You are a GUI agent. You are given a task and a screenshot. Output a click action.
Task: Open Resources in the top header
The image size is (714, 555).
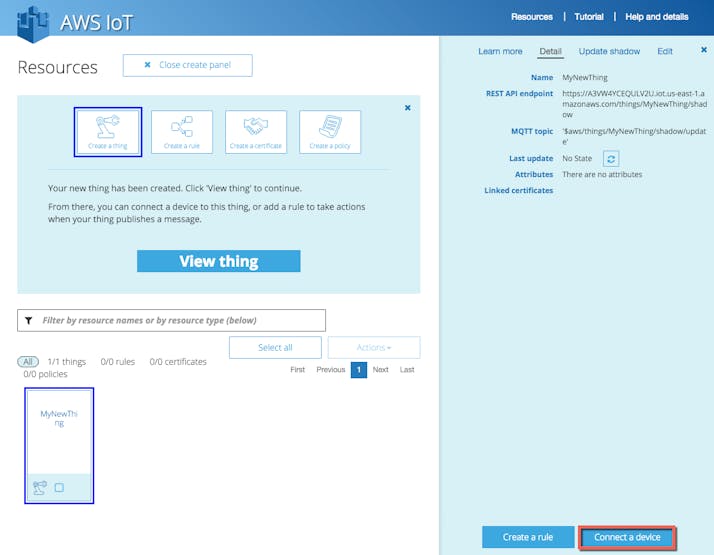tap(531, 17)
